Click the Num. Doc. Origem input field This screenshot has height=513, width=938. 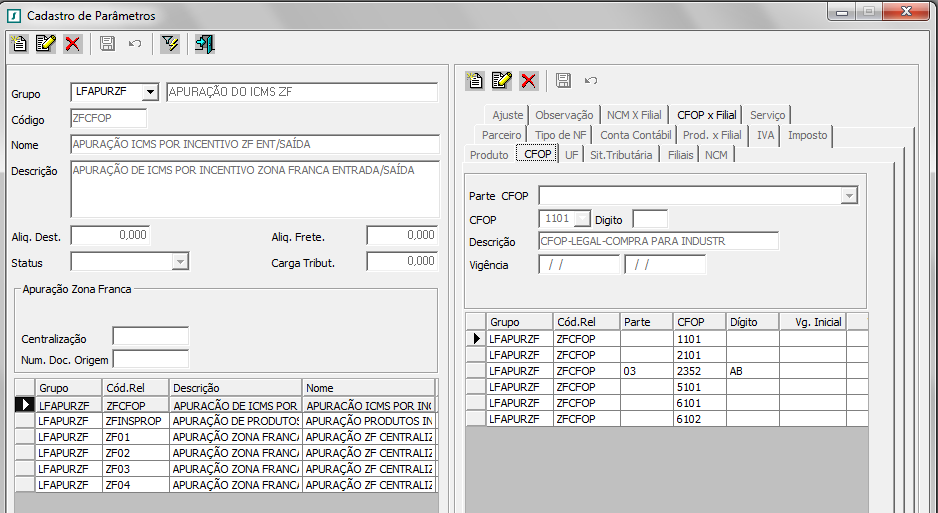[x=150, y=359]
